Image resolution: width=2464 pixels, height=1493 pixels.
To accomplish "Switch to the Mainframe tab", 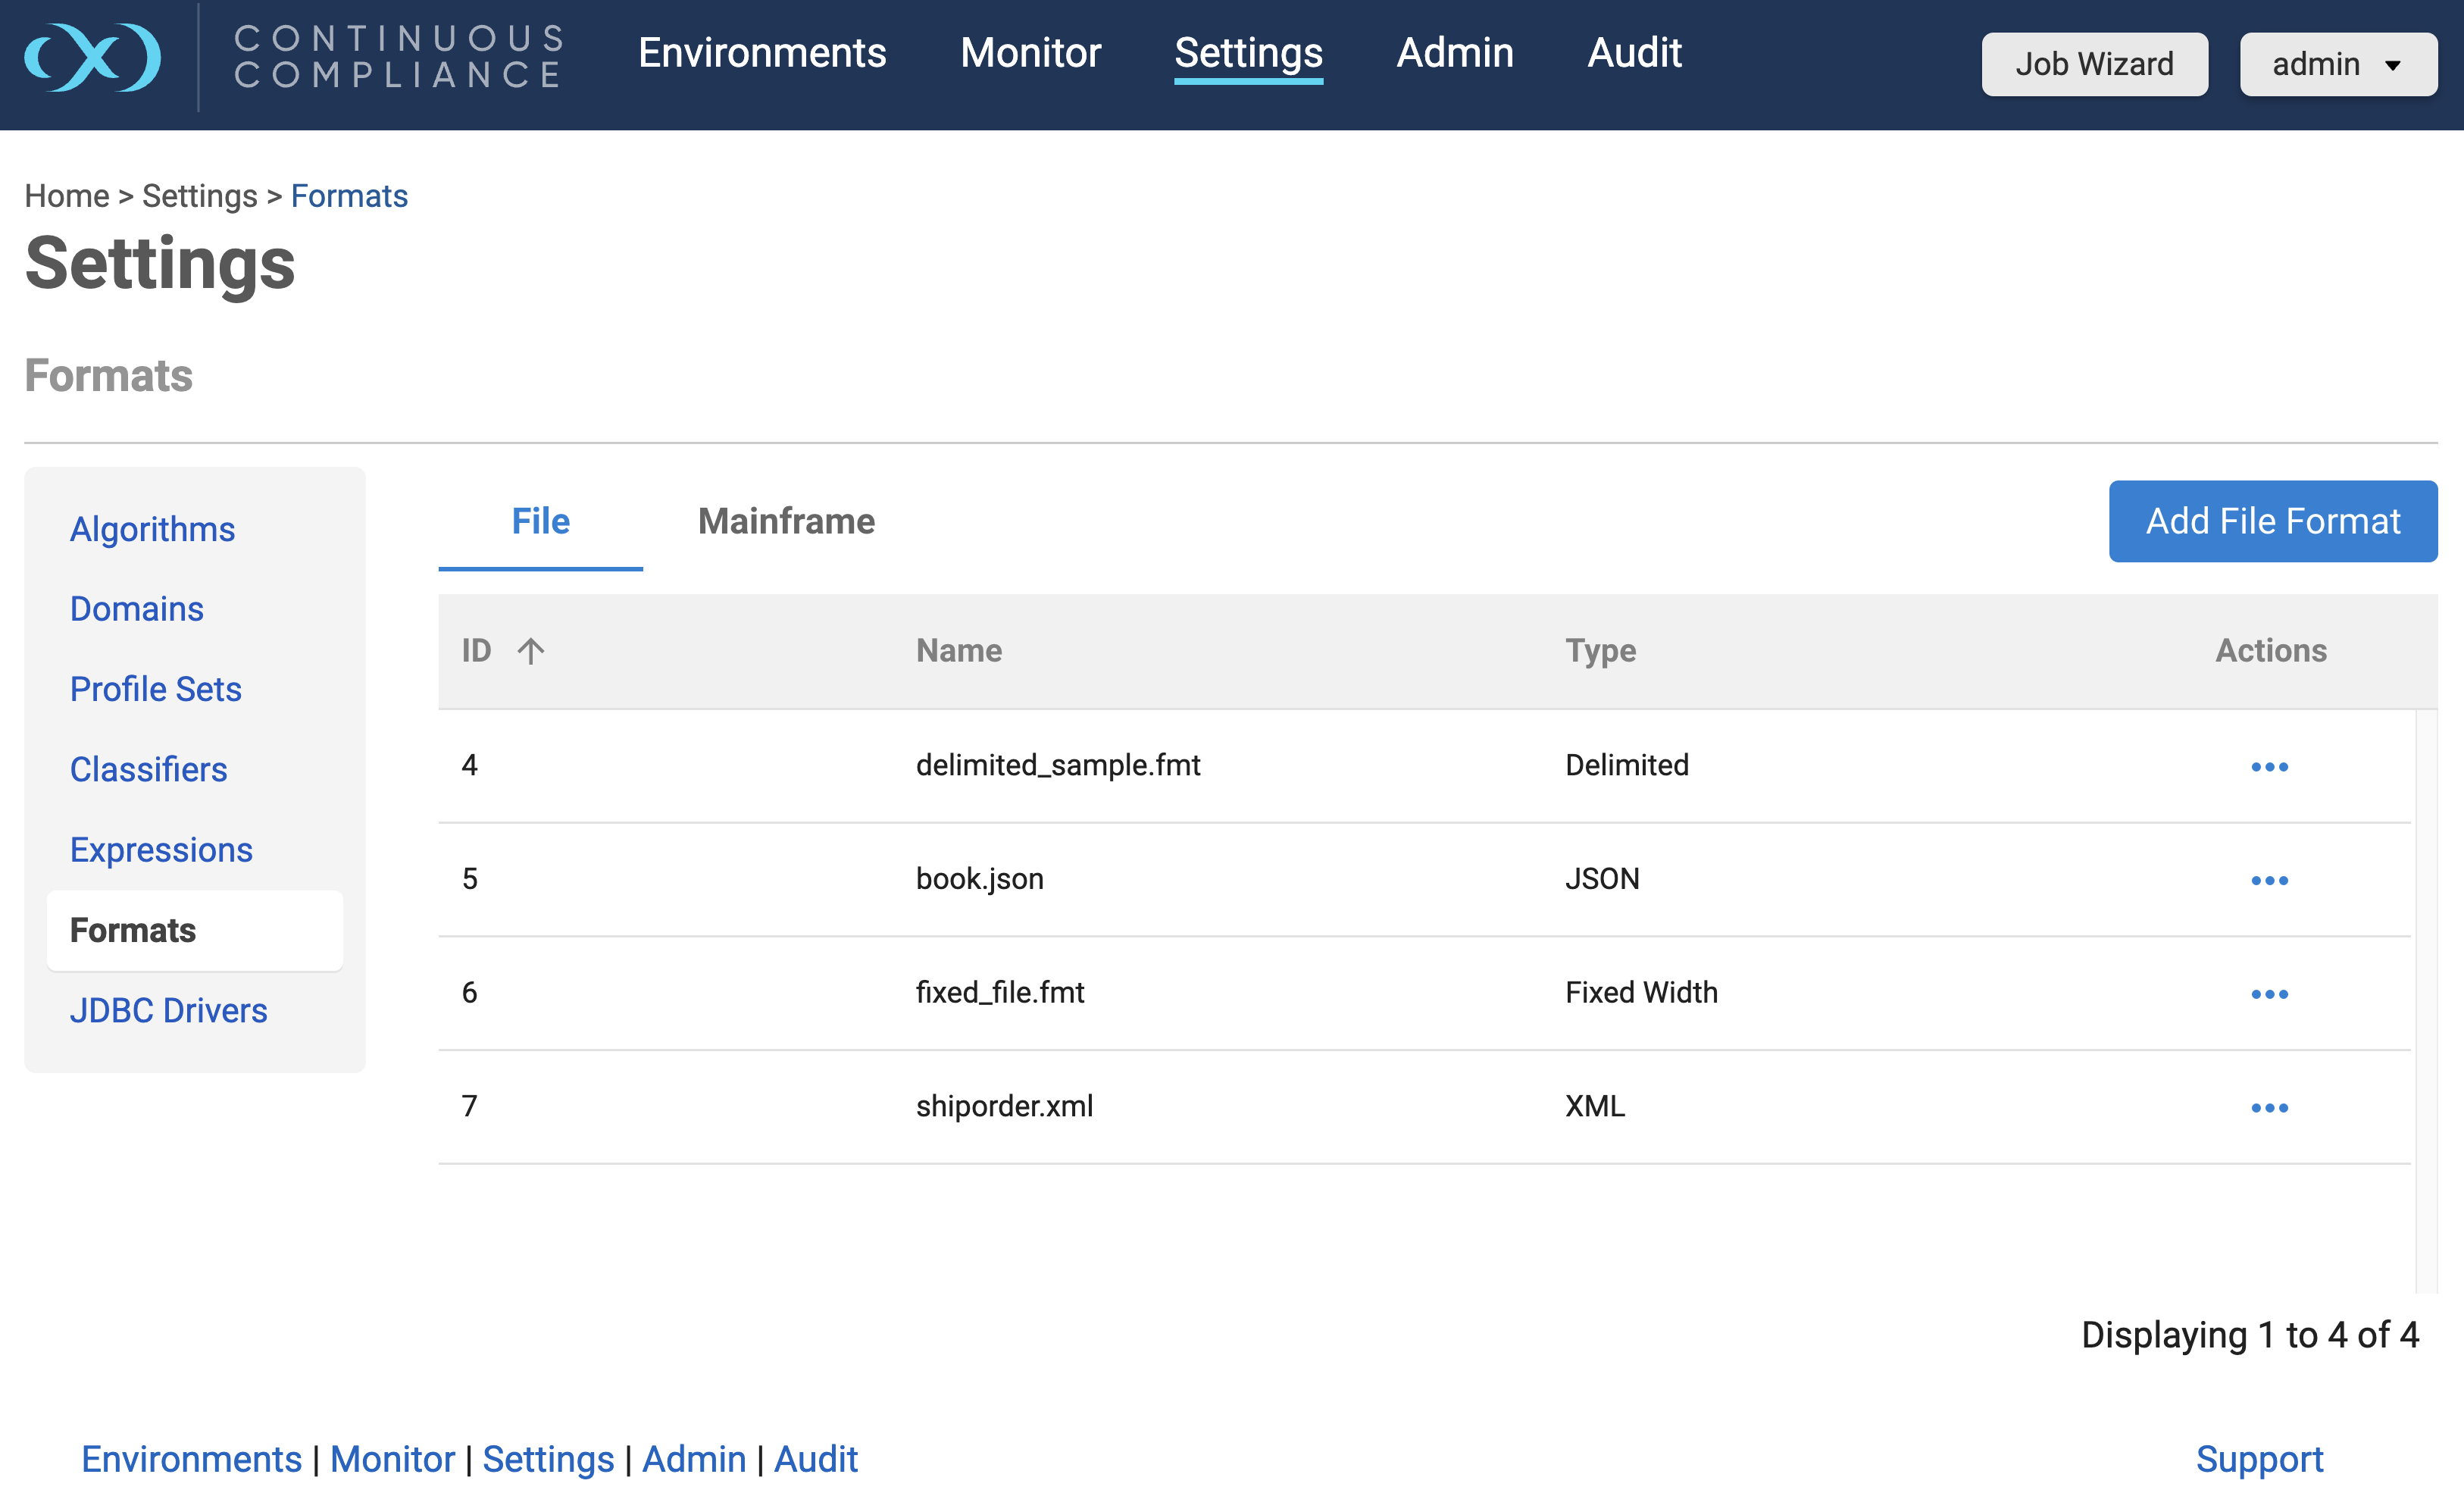I will coord(786,521).
